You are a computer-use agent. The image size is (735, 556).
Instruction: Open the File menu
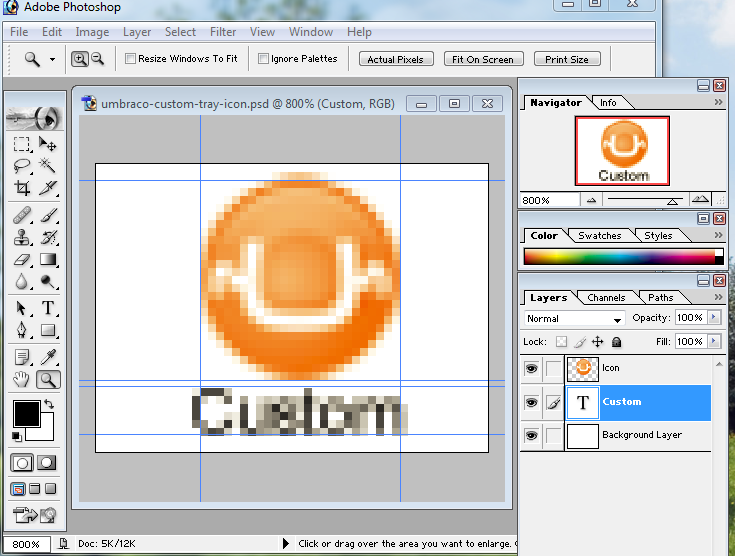[x=19, y=32]
